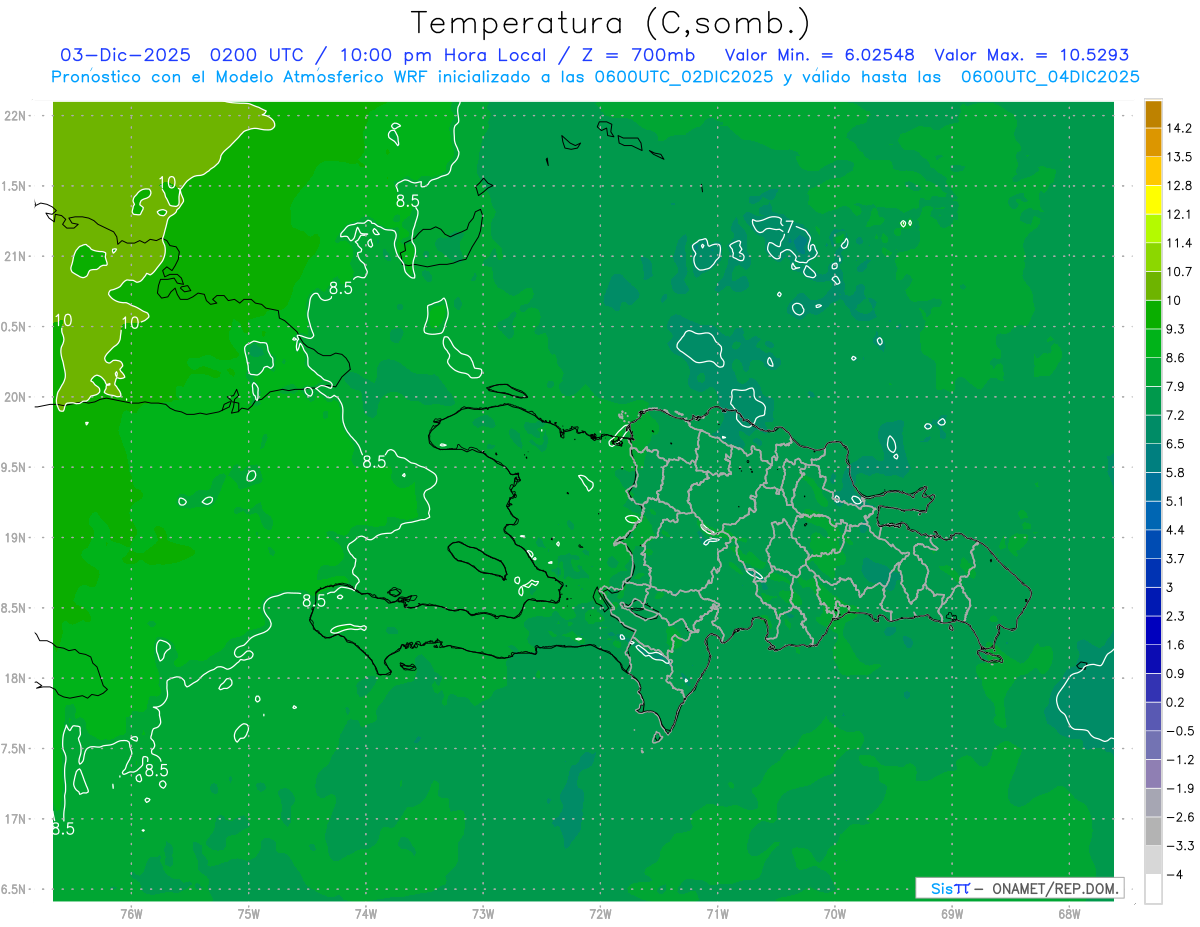This screenshot has width=1200, height=927.
Task: Pick the yellow swatch between 12.1 and 12.8
Action: point(1153,200)
